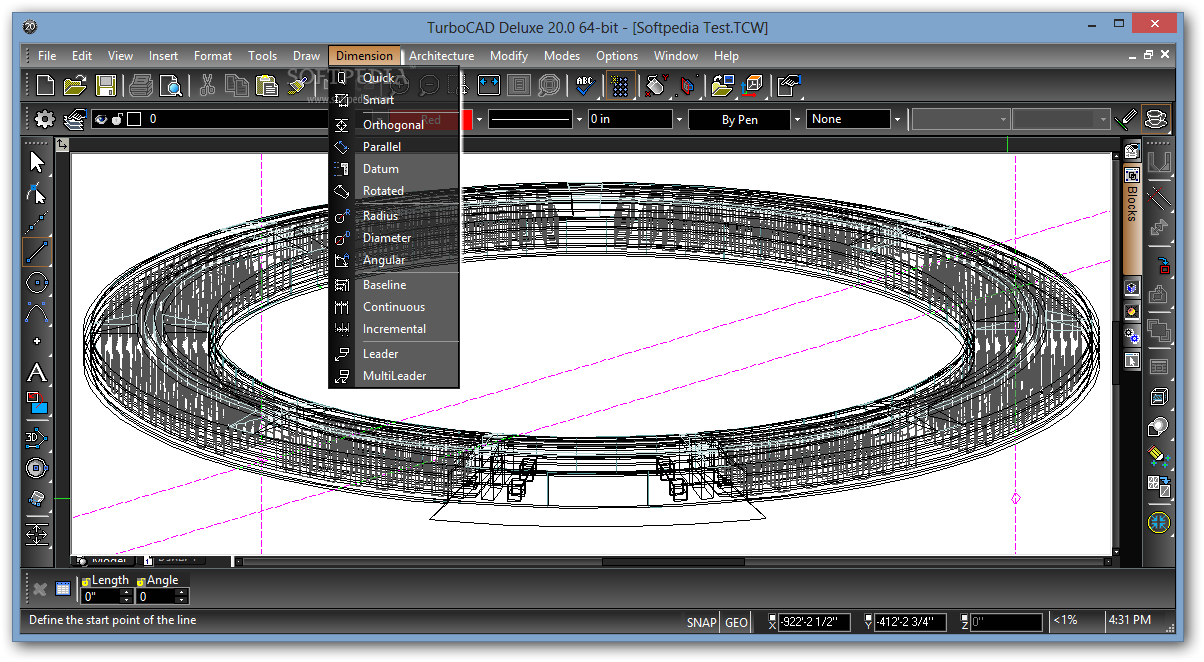Toggle the layer lock icon

click(117, 119)
